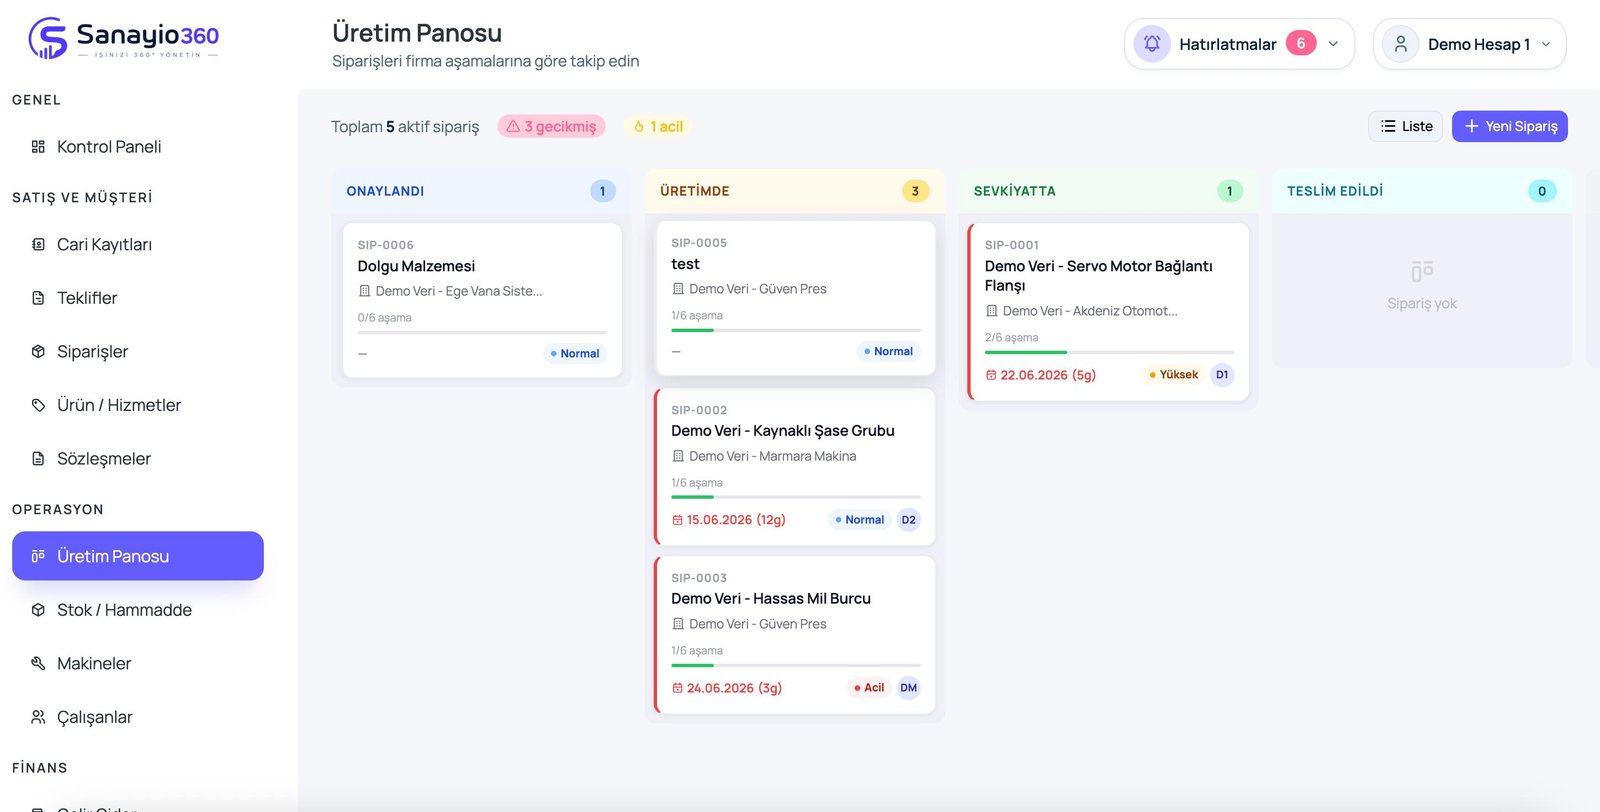Open Cari Kayıtları in the sidebar

coord(138,244)
